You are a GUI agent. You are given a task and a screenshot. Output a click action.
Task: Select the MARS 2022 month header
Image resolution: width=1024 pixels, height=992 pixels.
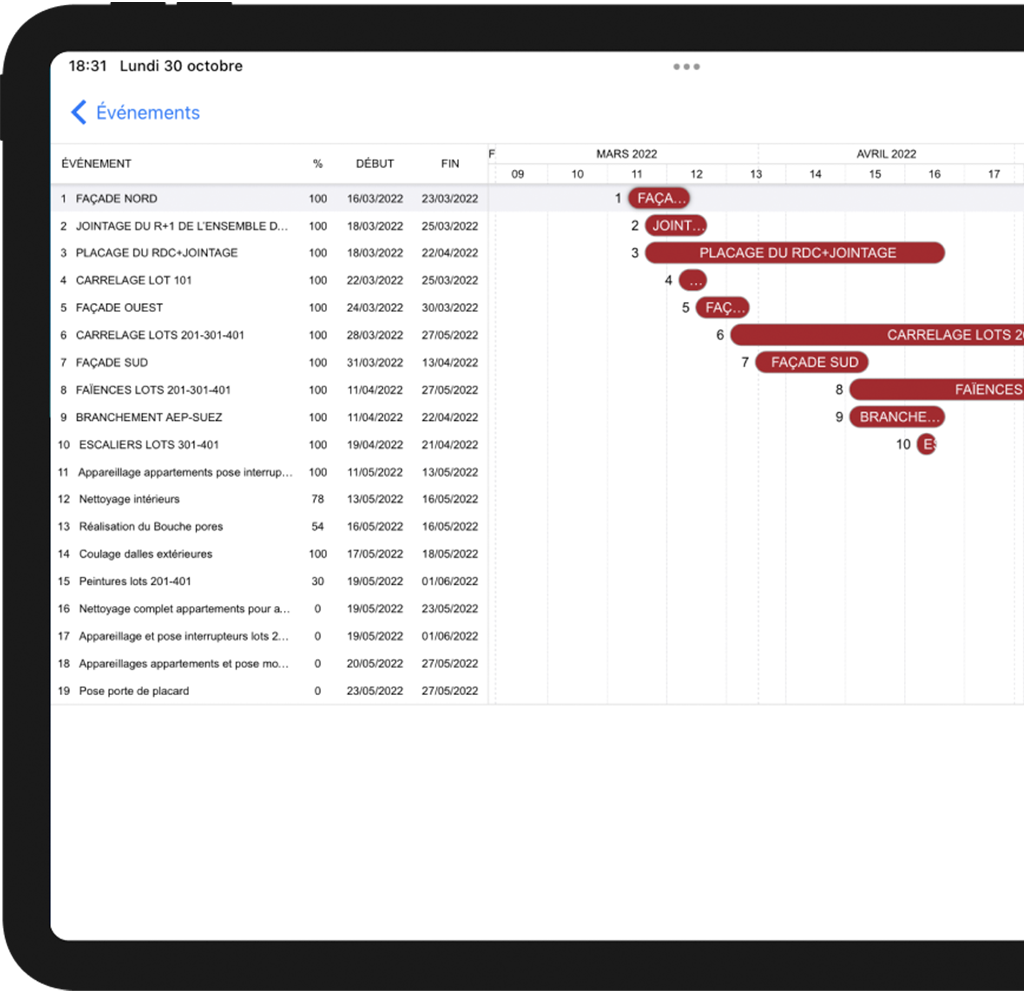627,154
